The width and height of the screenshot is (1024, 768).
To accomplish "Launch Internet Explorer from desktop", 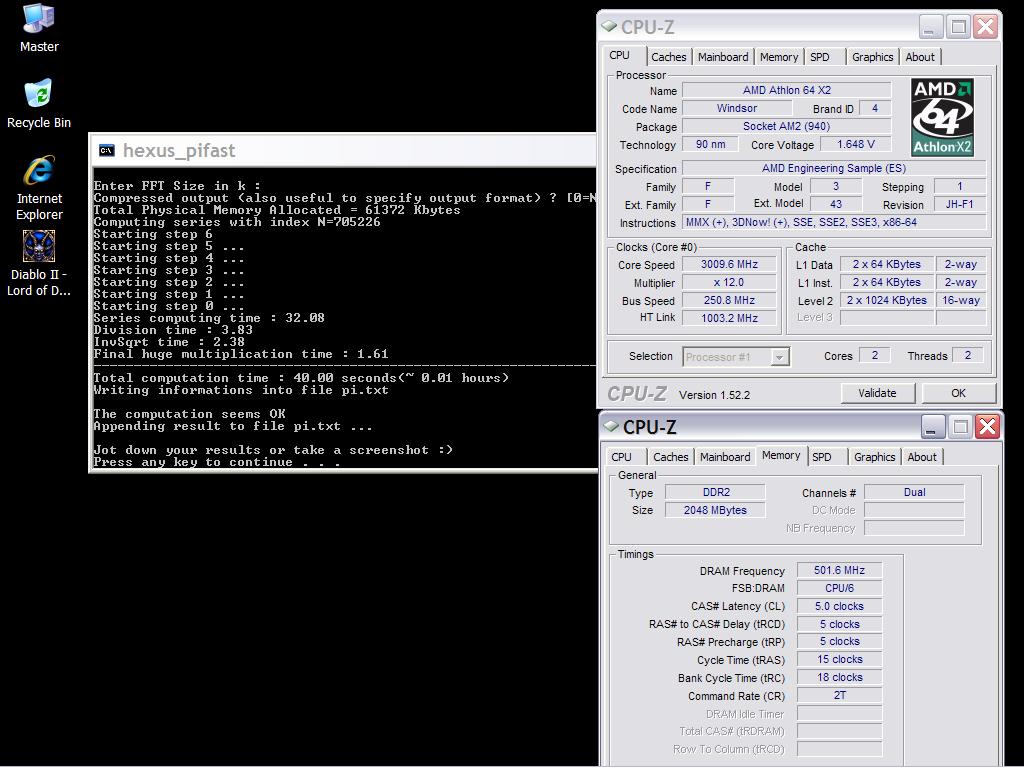I will (39, 187).
